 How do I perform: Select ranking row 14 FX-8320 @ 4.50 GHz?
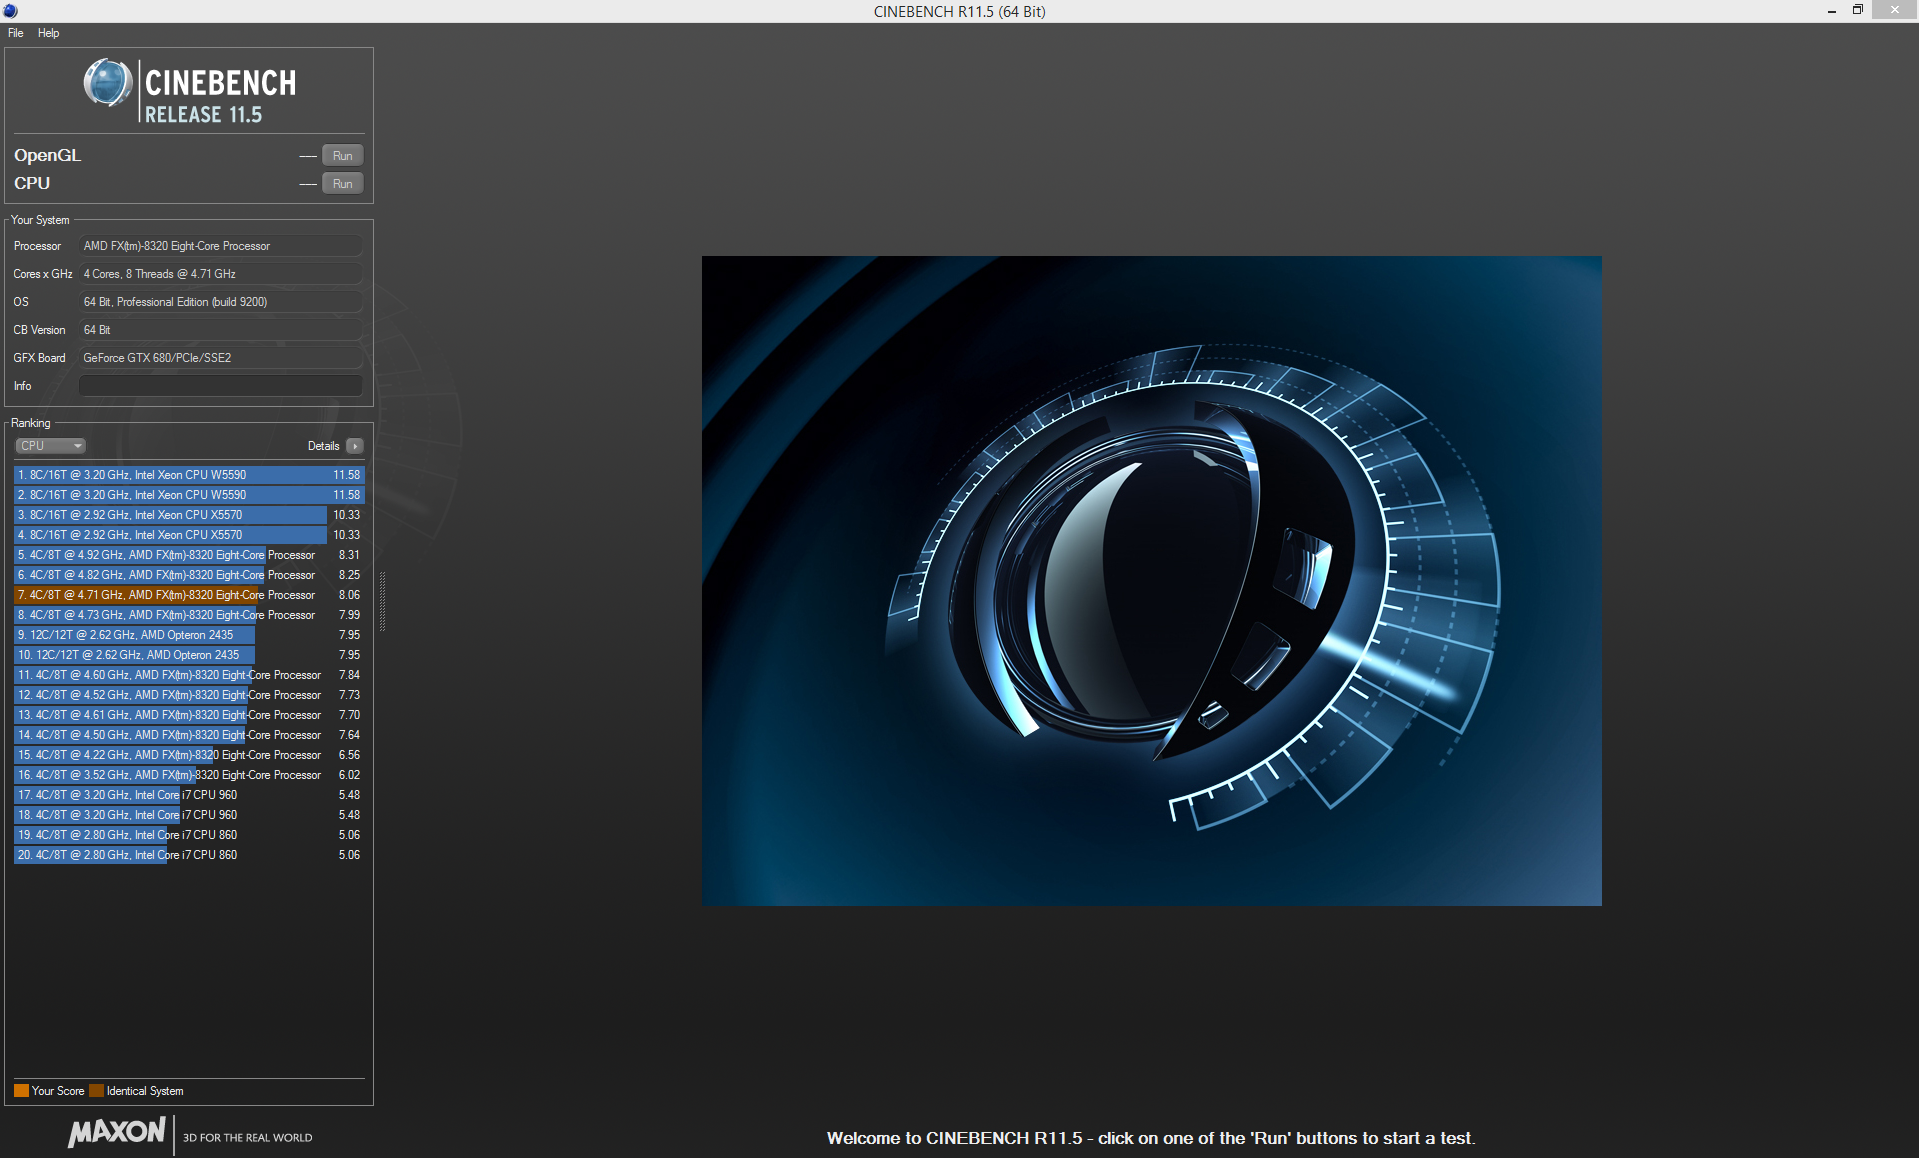coord(189,735)
